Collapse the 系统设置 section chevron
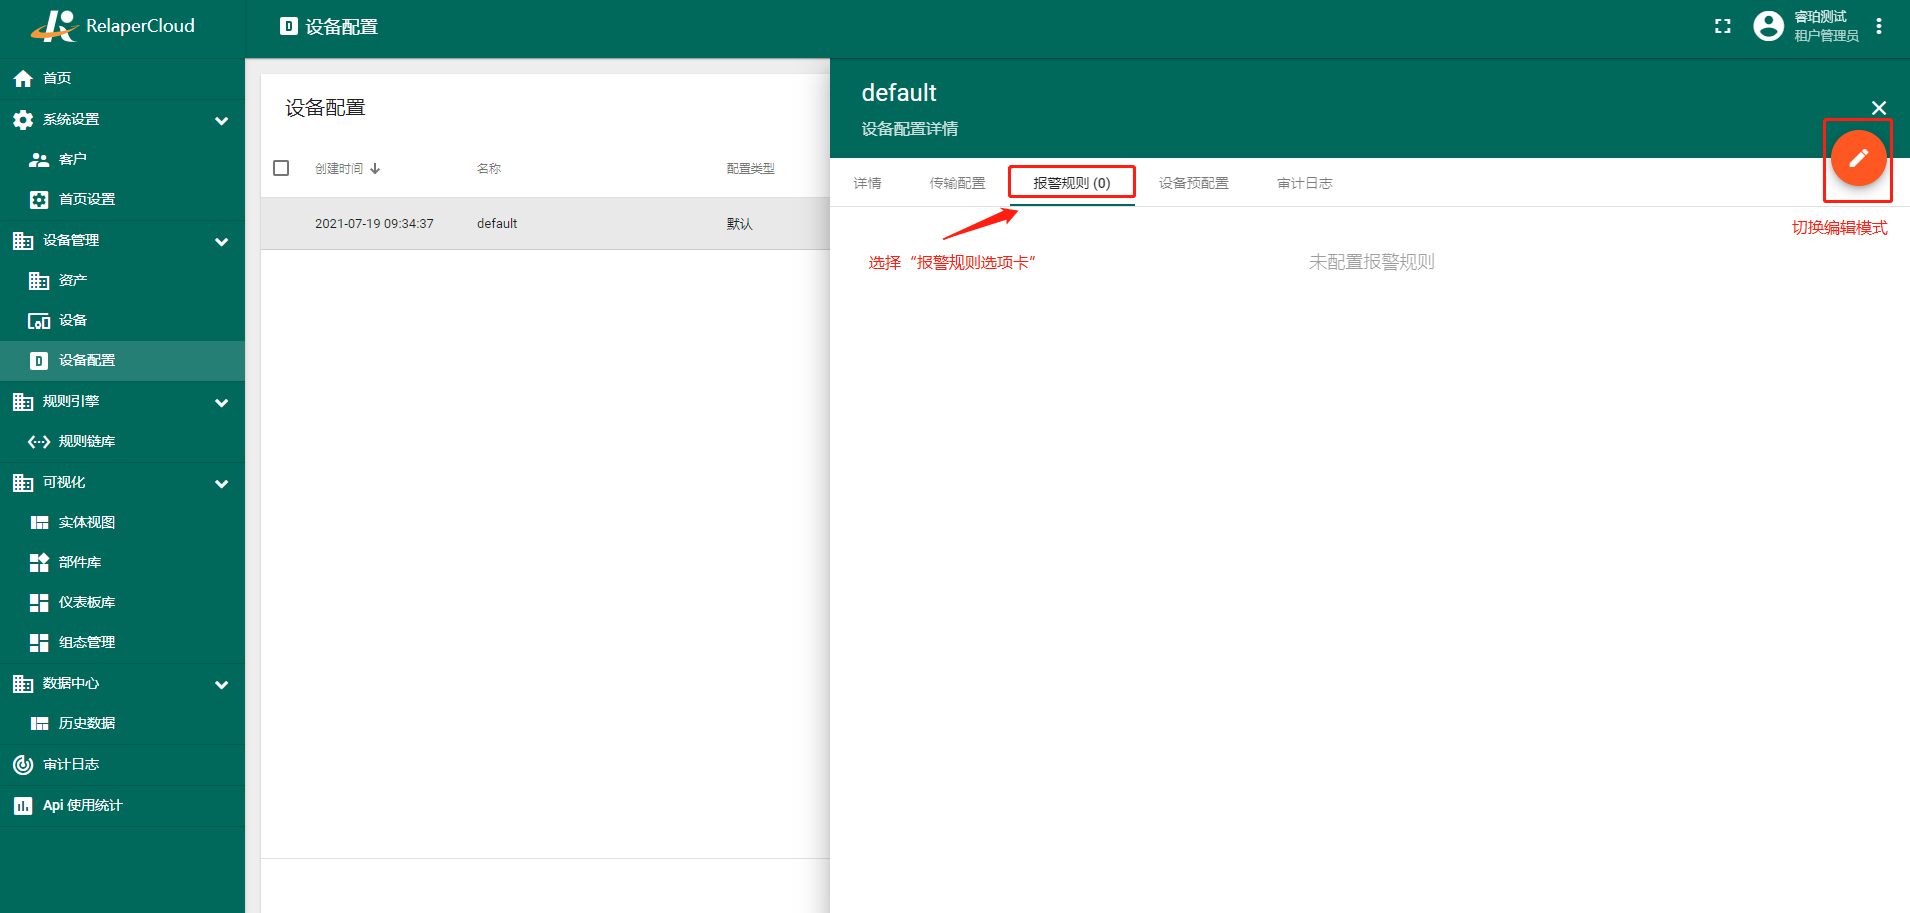This screenshot has height=913, width=1910. [x=222, y=121]
